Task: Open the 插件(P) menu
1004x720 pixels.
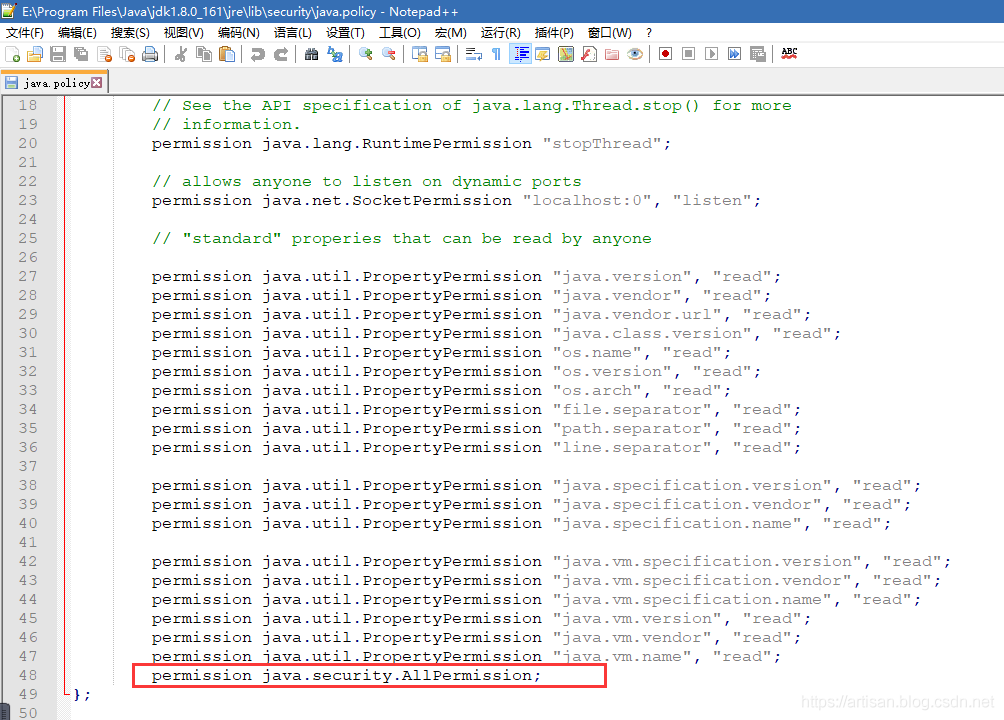Action: (555, 33)
